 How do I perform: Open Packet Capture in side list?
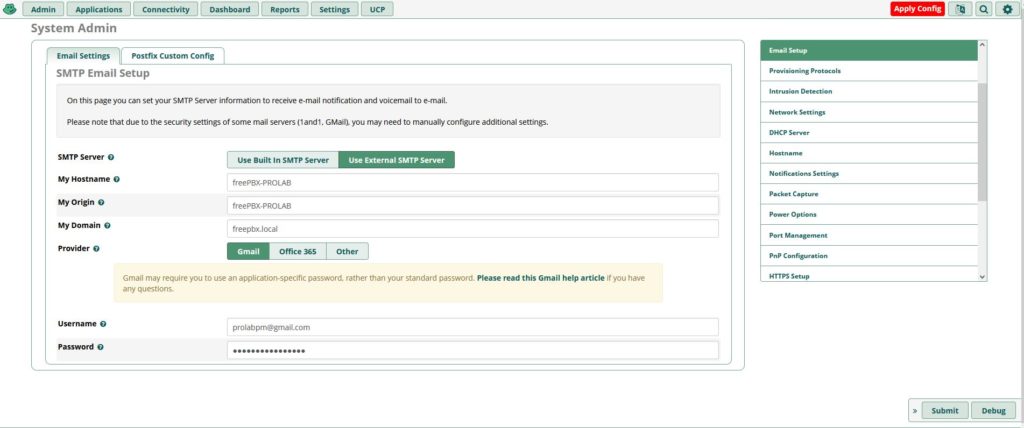[x=869, y=194]
